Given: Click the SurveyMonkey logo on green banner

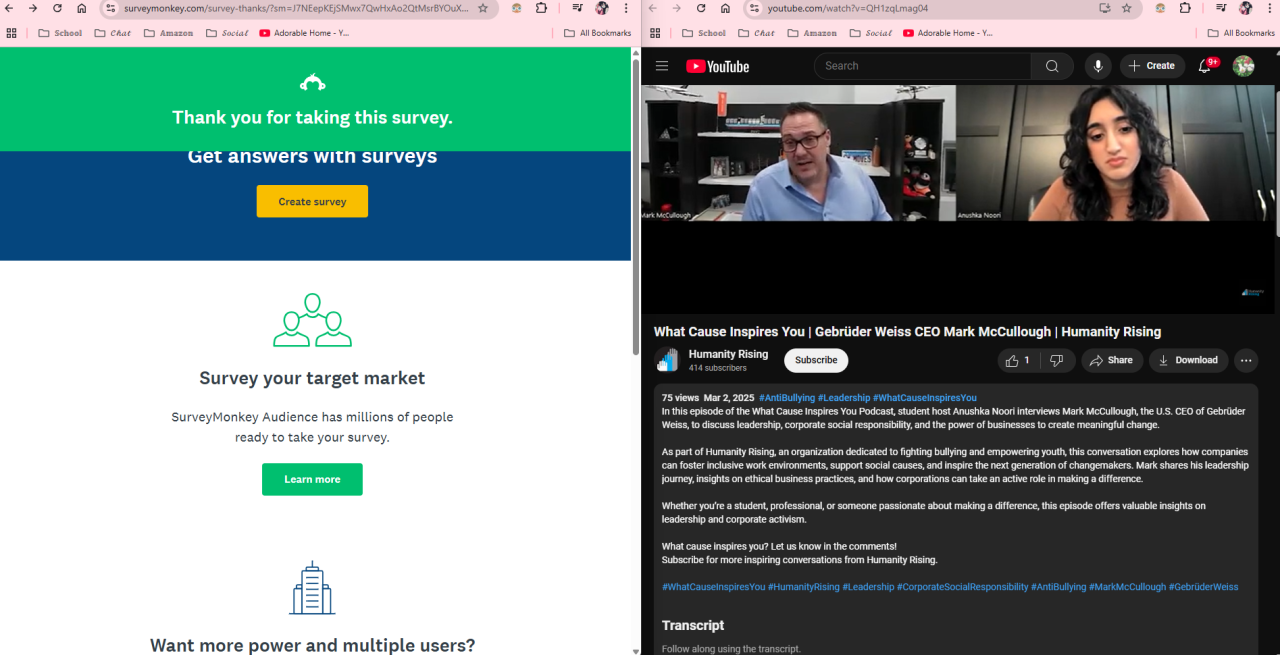Looking at the screenshot, I should pos(312,82).
